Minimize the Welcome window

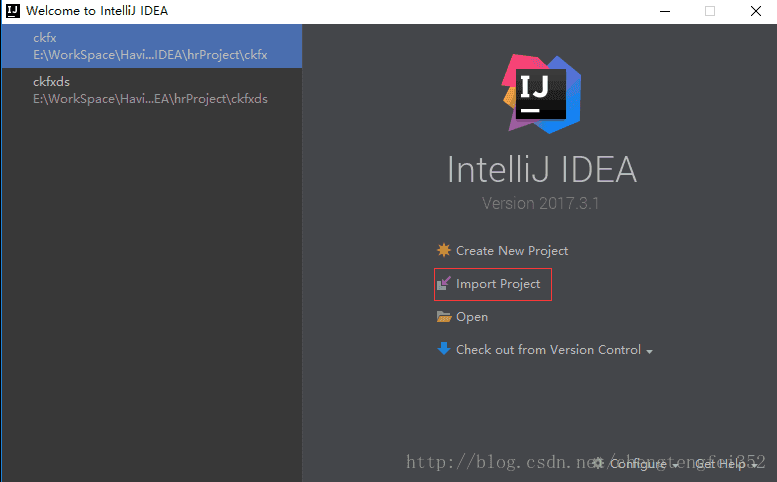[x=665, y=11]
